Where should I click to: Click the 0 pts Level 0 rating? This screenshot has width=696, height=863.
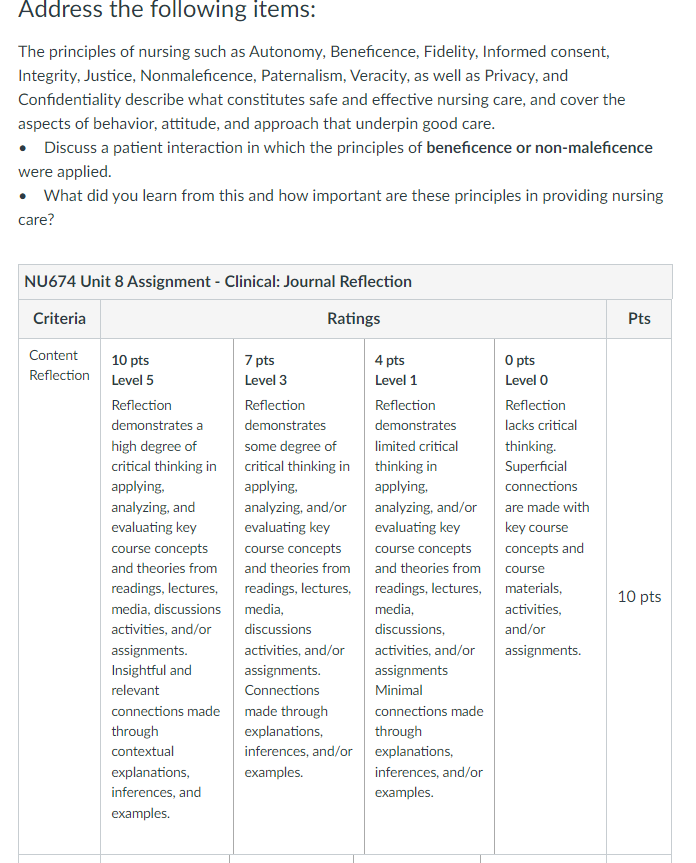click(x=527, y=370)
